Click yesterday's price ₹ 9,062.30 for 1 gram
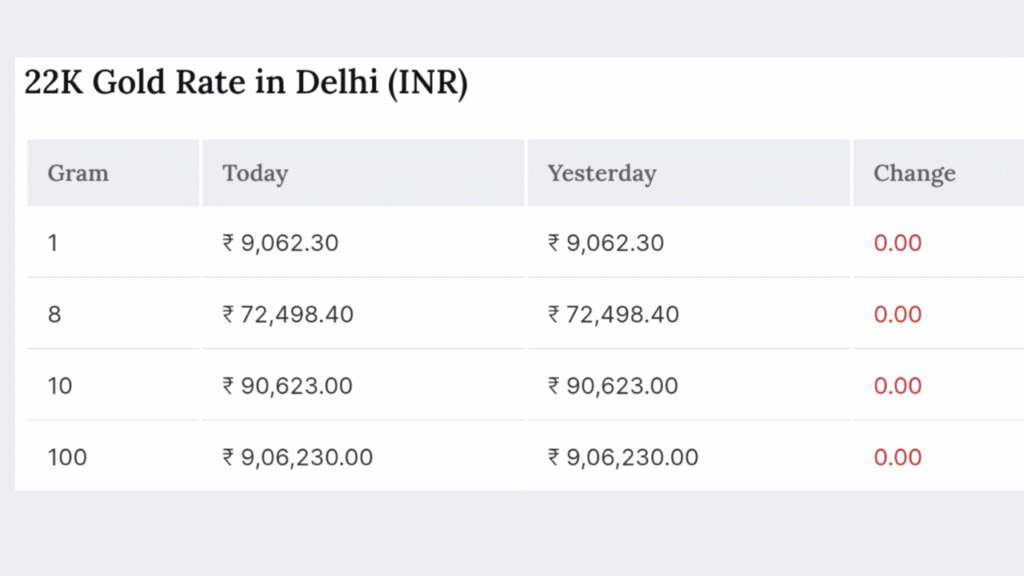Screen dimensions: 1024x576 click(x=605, y=243)
